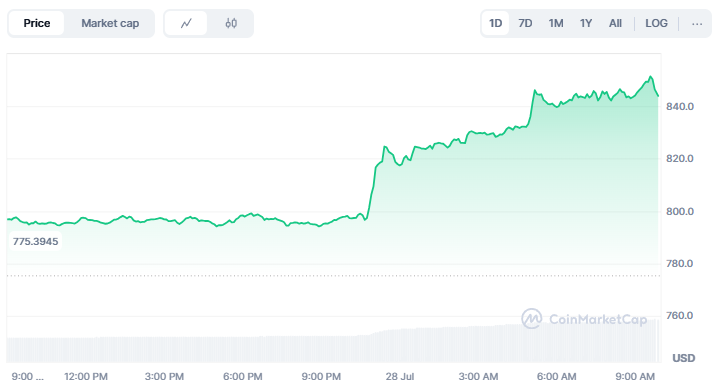The image size is (716, 392).
Task: Select the 1Y time range
Action: point(586,23)
